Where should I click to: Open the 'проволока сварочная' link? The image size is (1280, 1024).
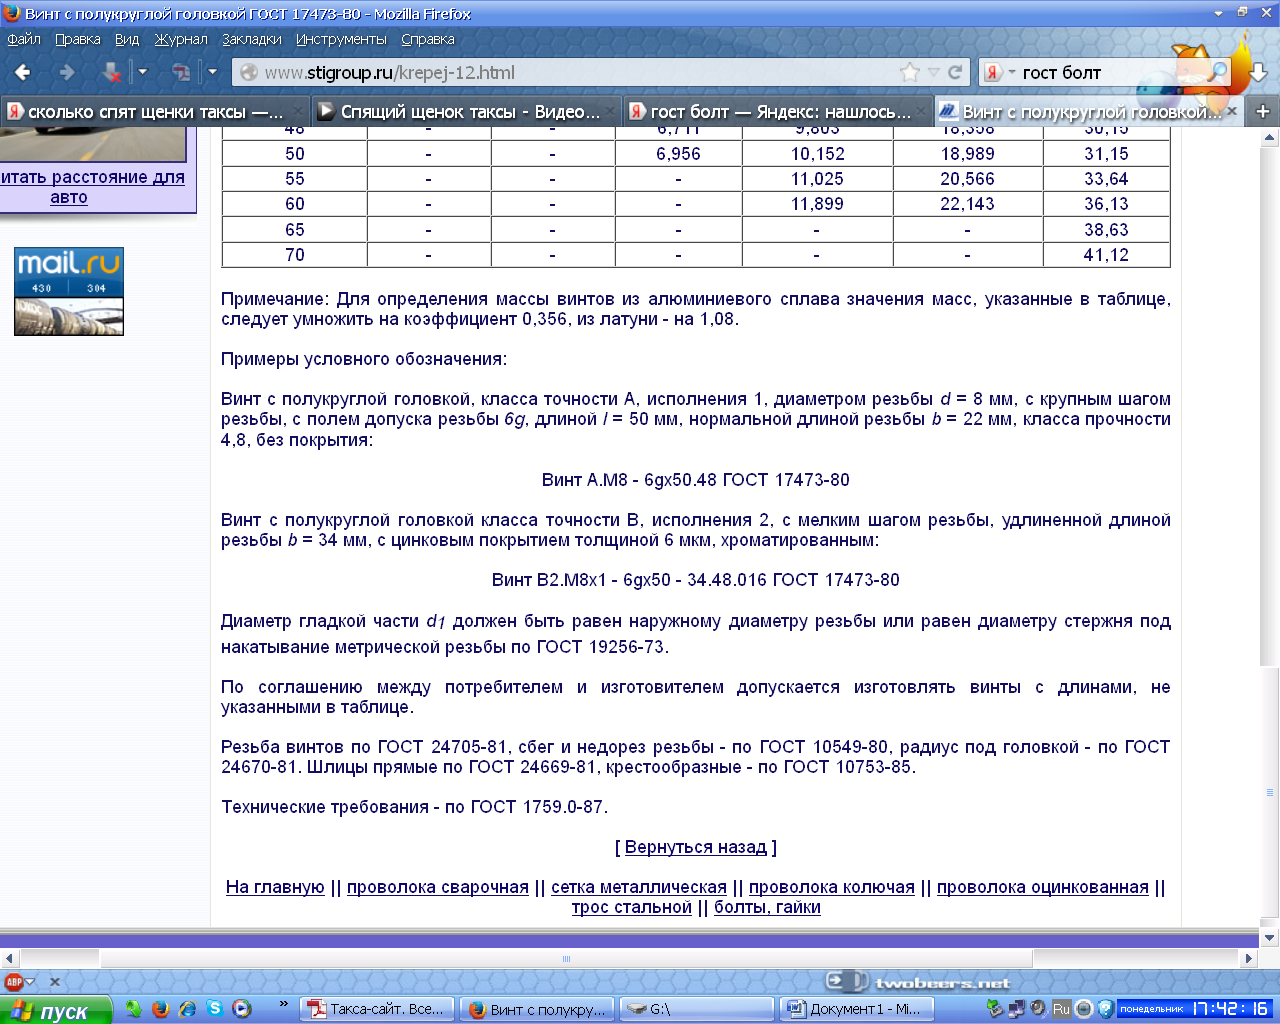coord(438,887)
